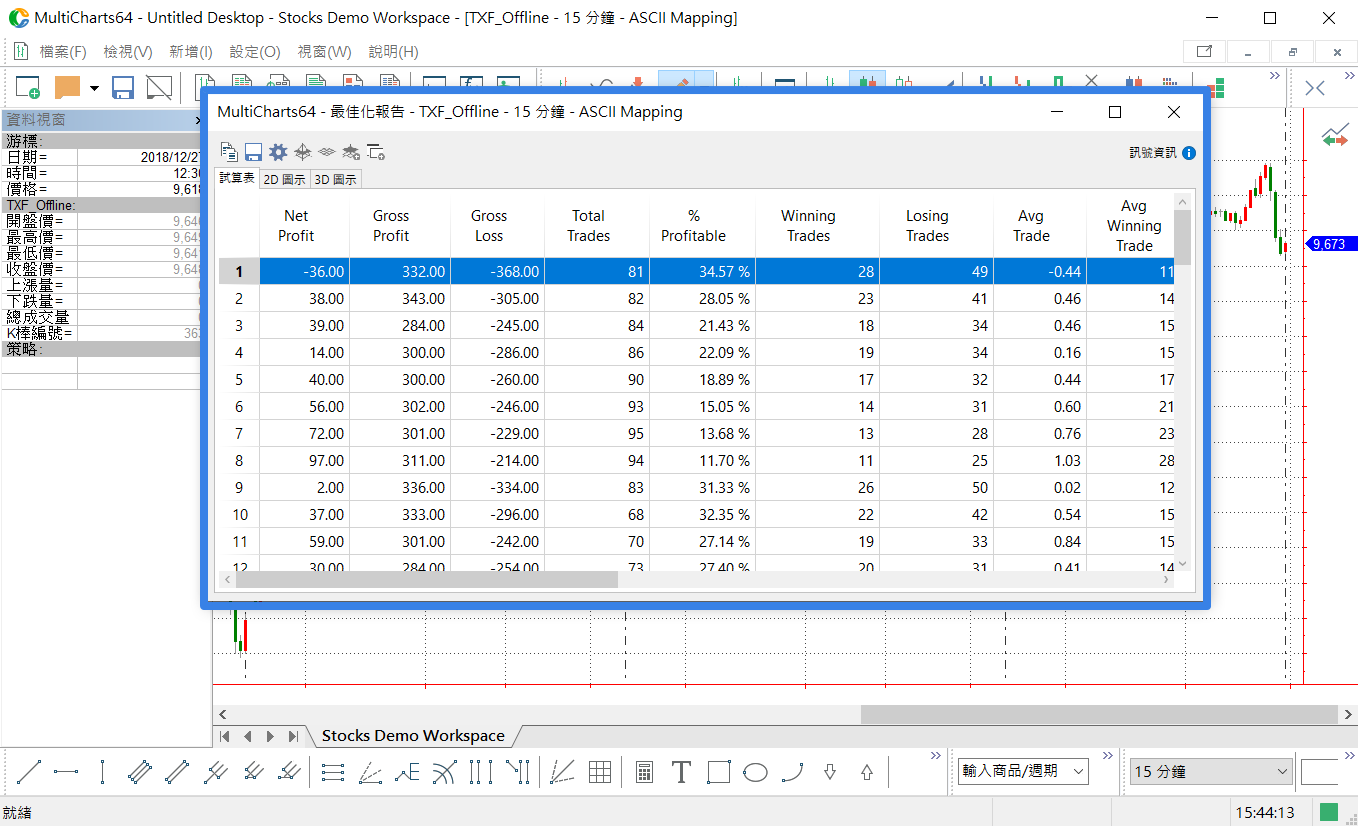Screen dimensions: 1358x826
Task: Switch to the 試算表 tab
Action: 237,178
